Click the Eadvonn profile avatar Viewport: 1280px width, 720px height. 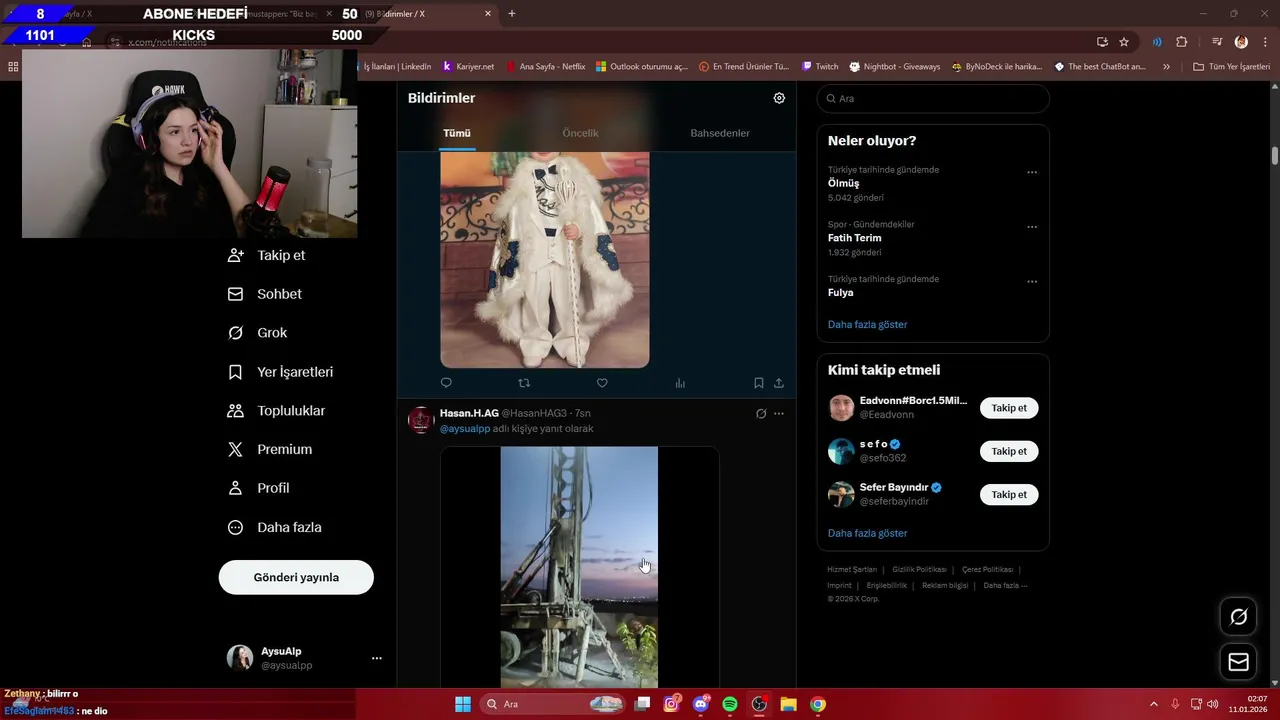842,408
